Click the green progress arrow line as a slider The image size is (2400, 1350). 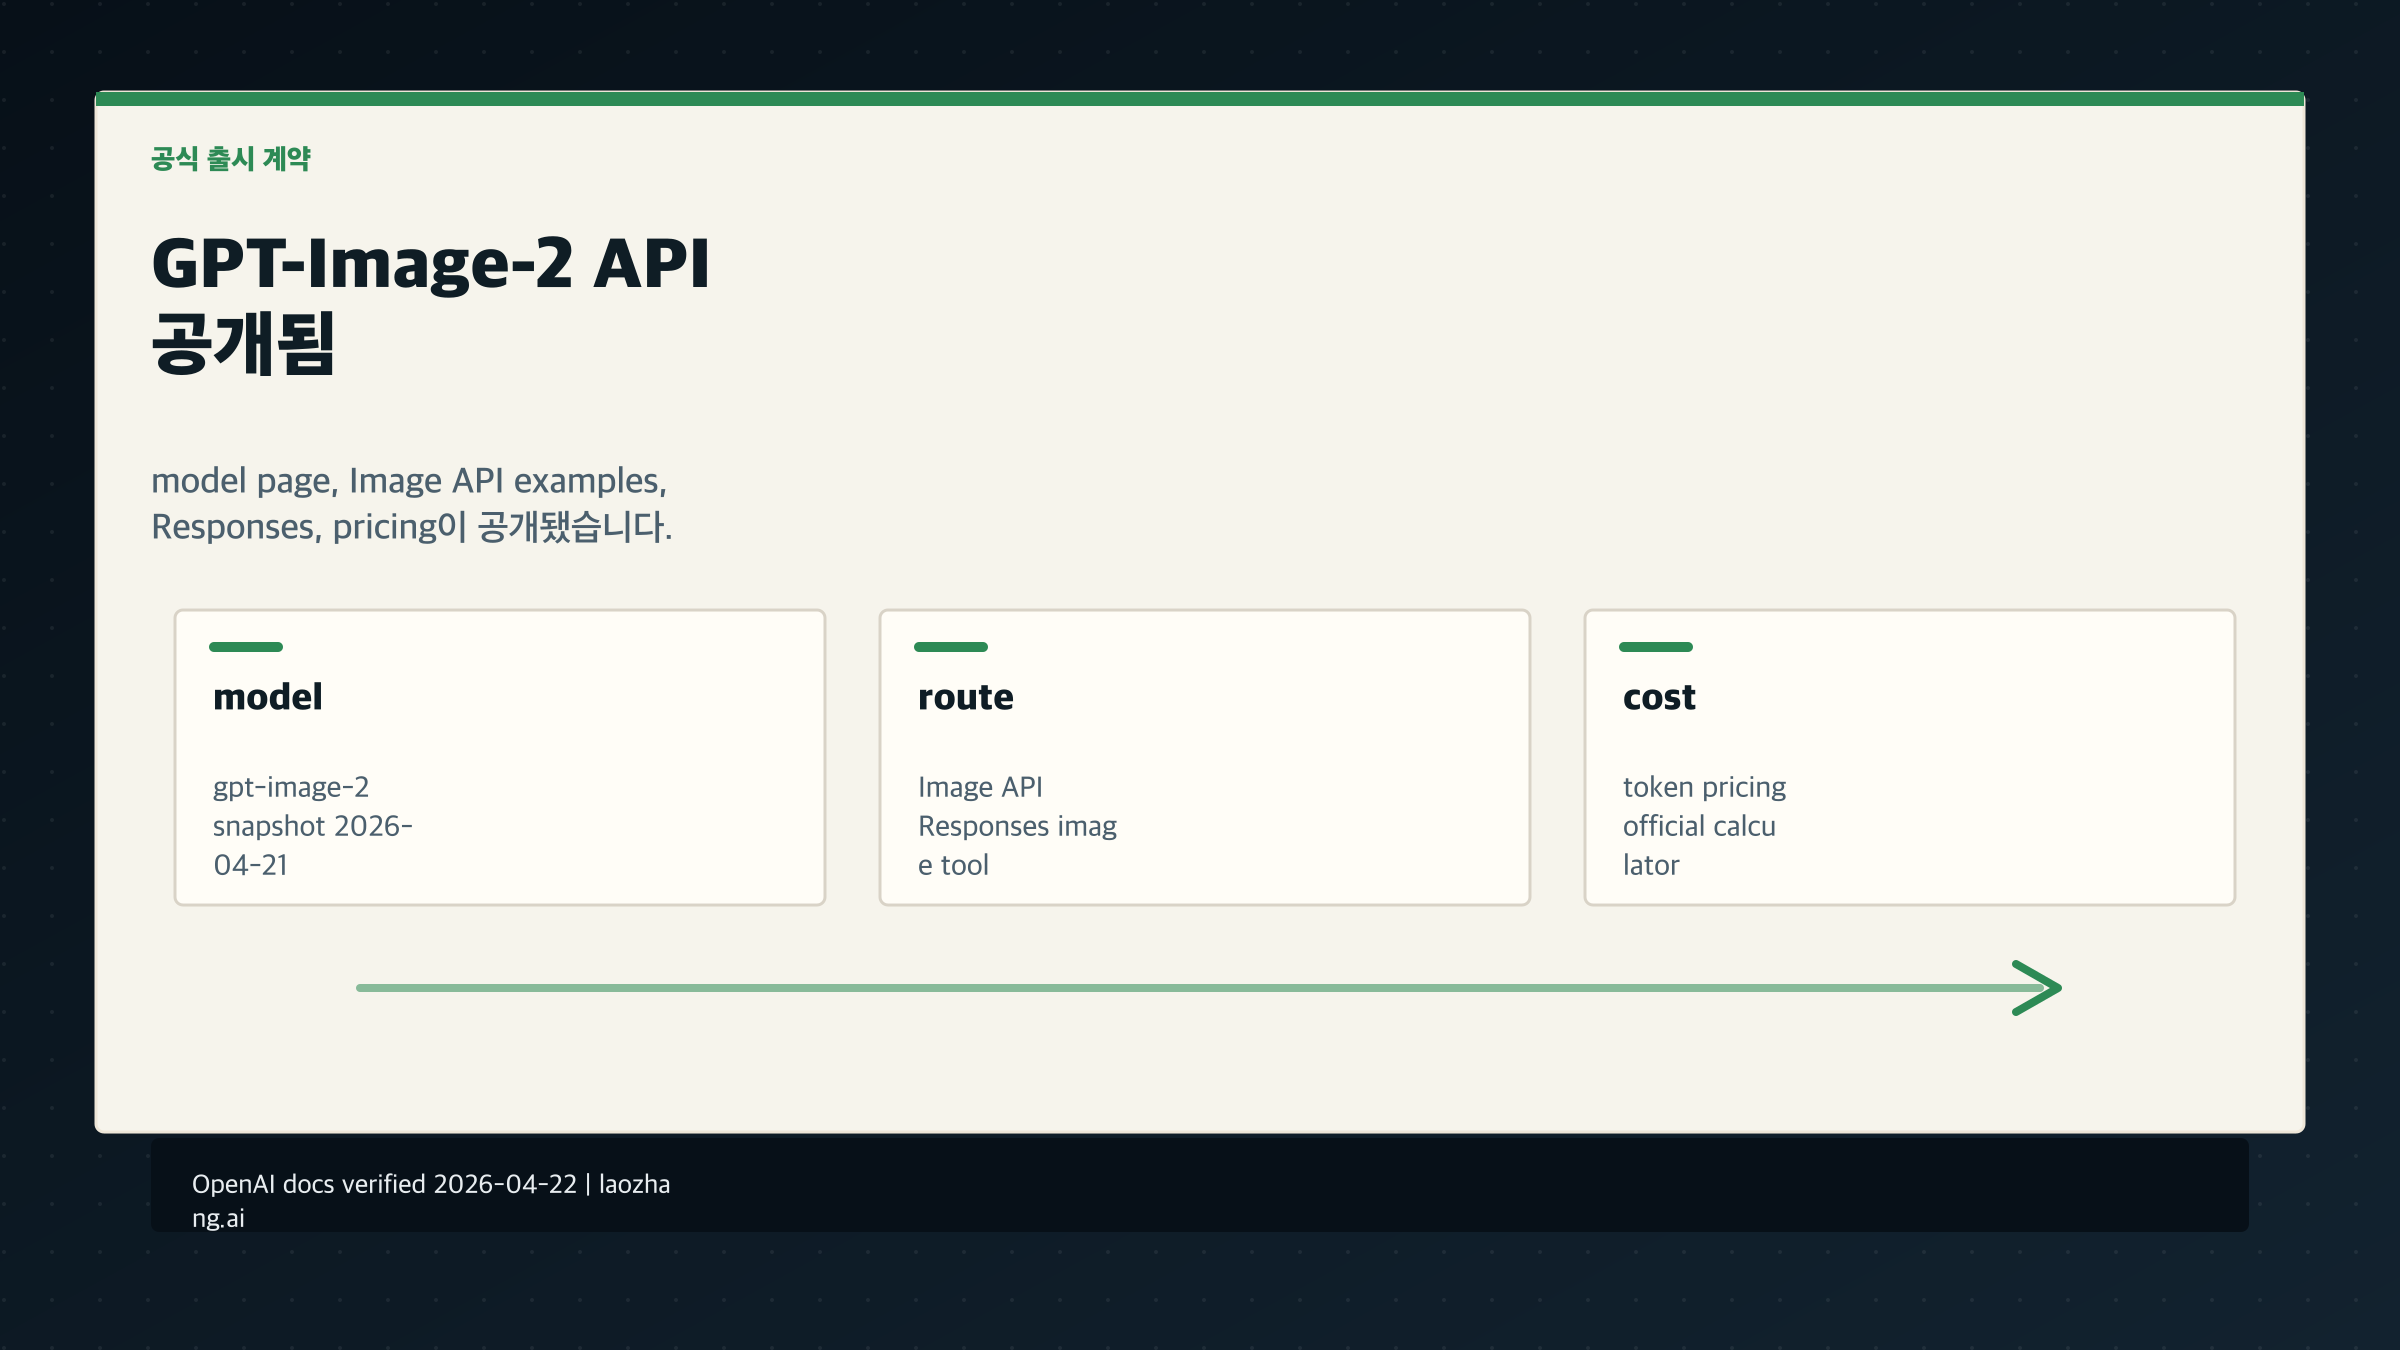[x=1200, y=988]
